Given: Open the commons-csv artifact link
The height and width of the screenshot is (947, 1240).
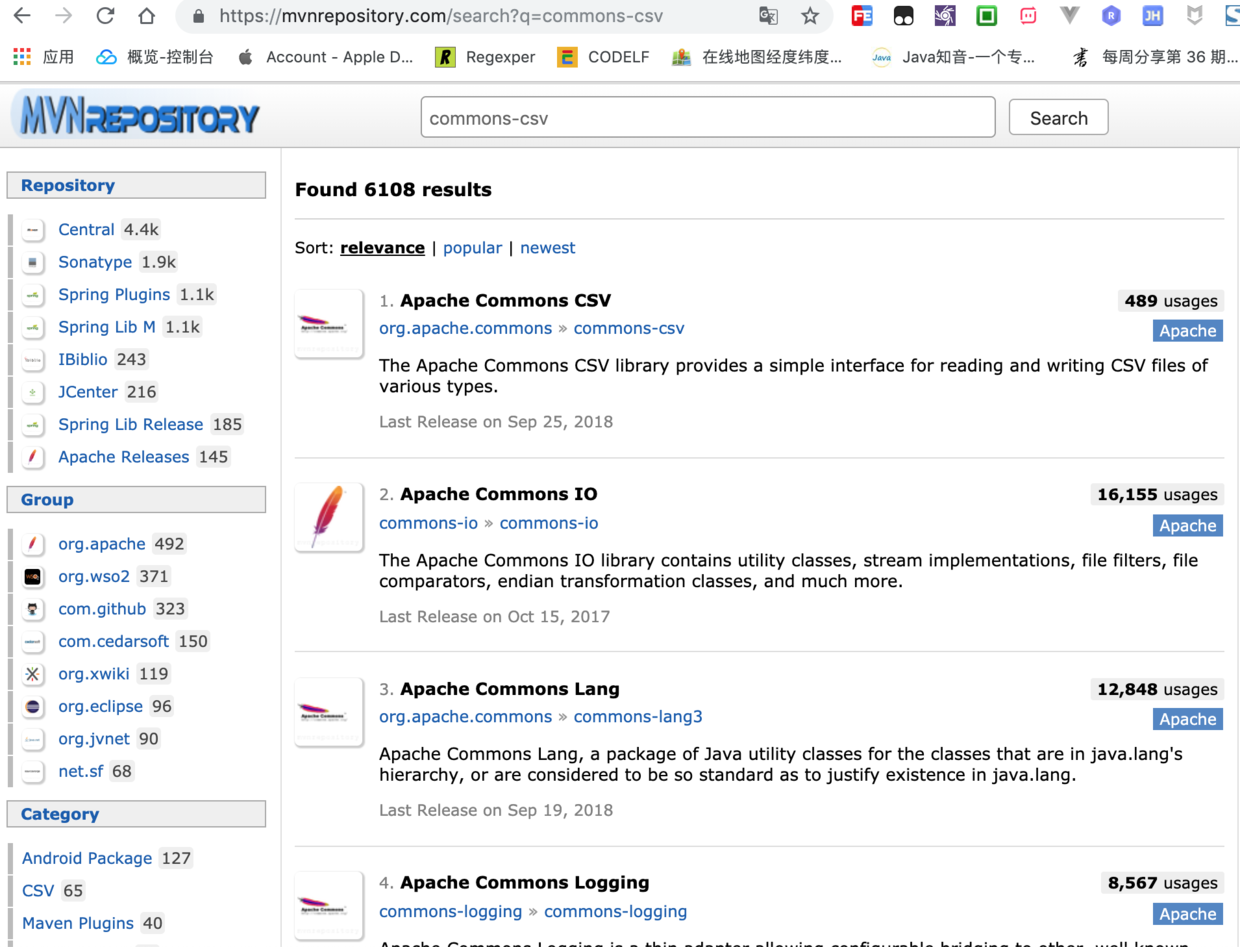Looking at the screenshot, I should tap(629, 328).
